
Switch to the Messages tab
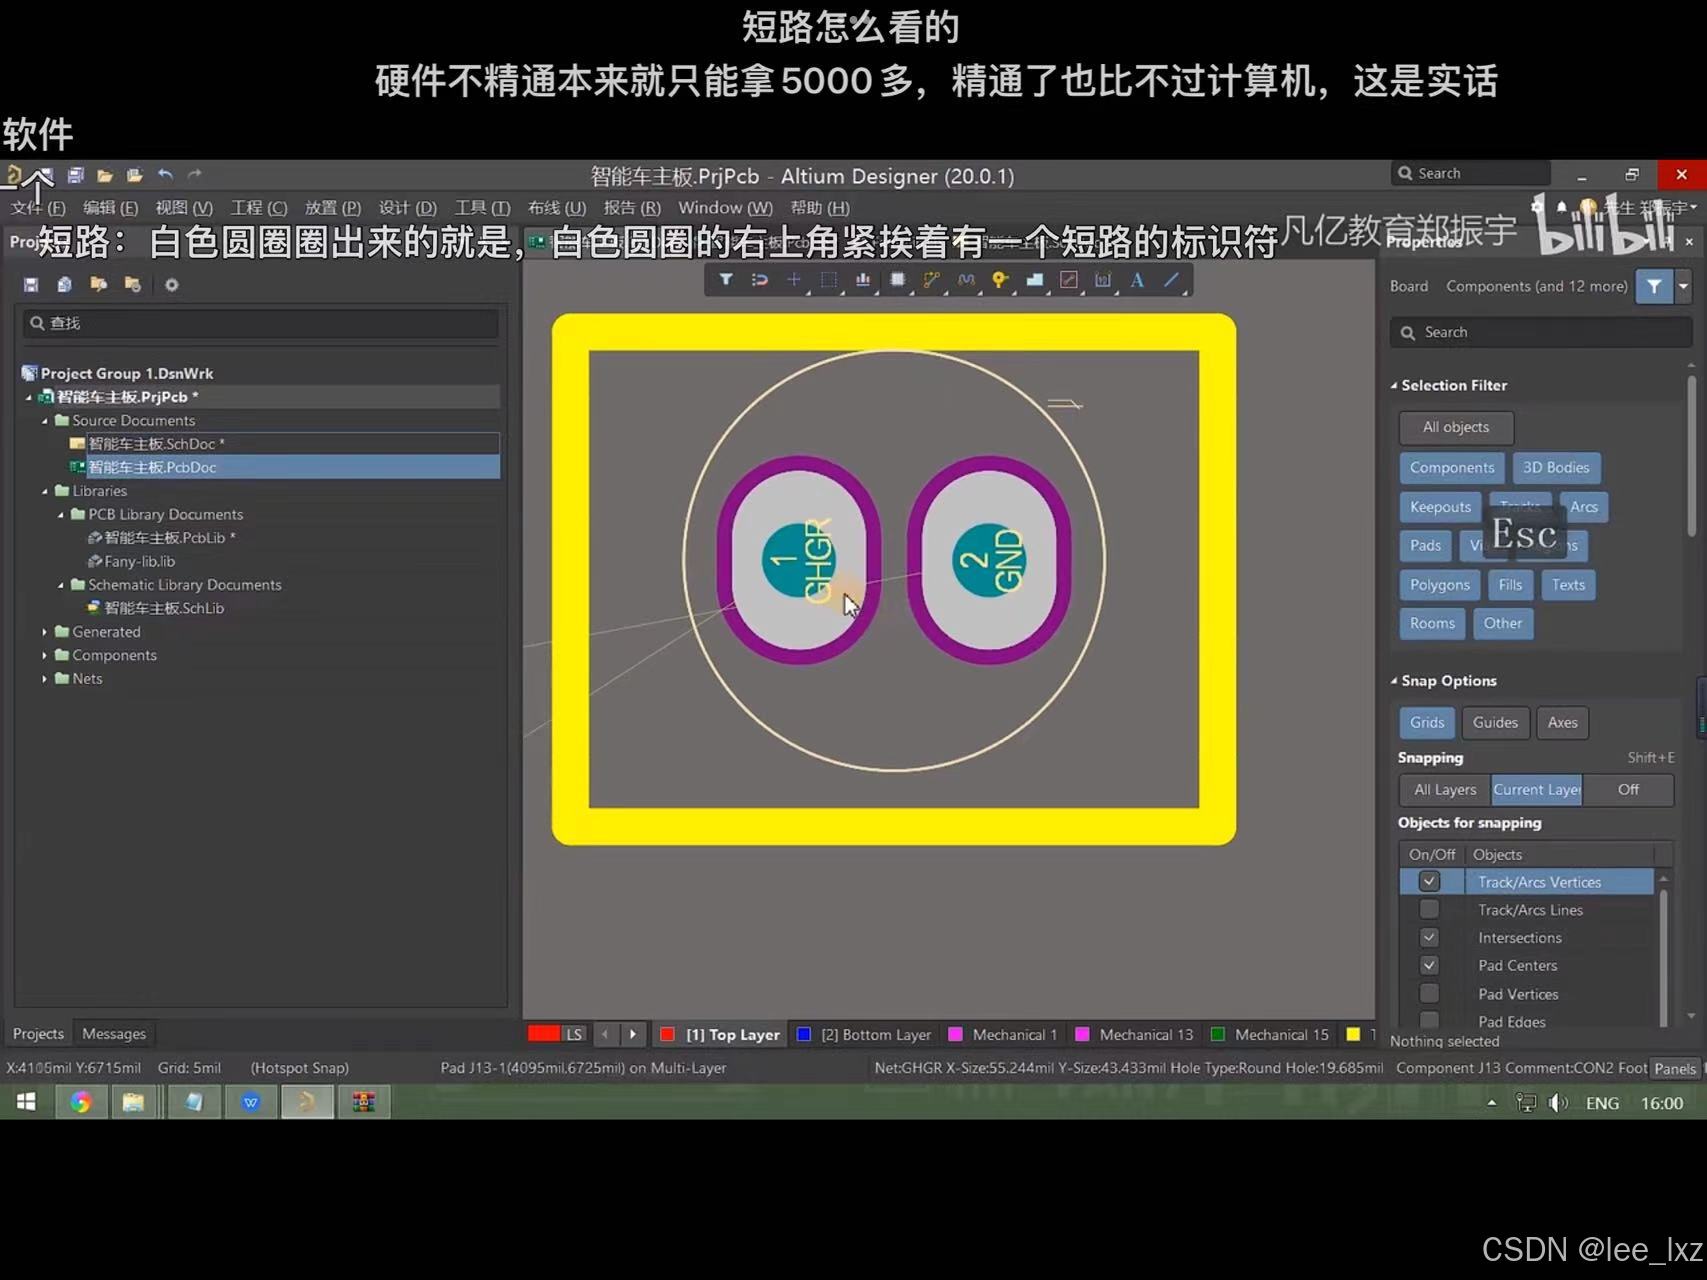(x=114, y=1034)
